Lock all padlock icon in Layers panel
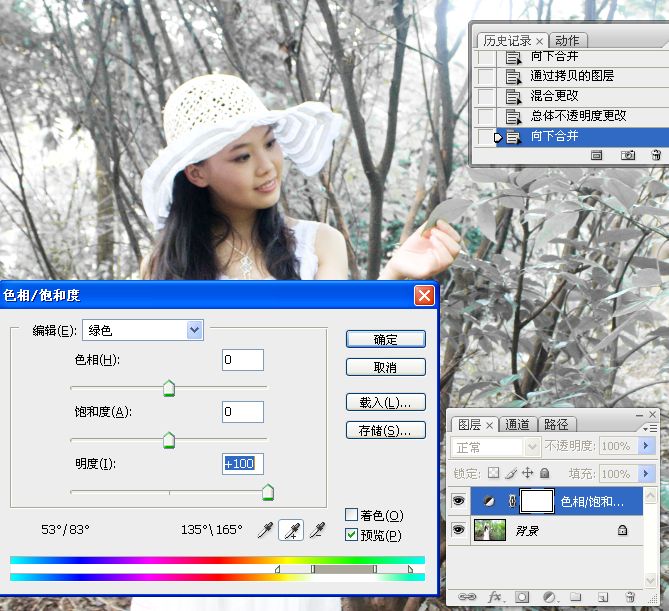 pos(544,473)
